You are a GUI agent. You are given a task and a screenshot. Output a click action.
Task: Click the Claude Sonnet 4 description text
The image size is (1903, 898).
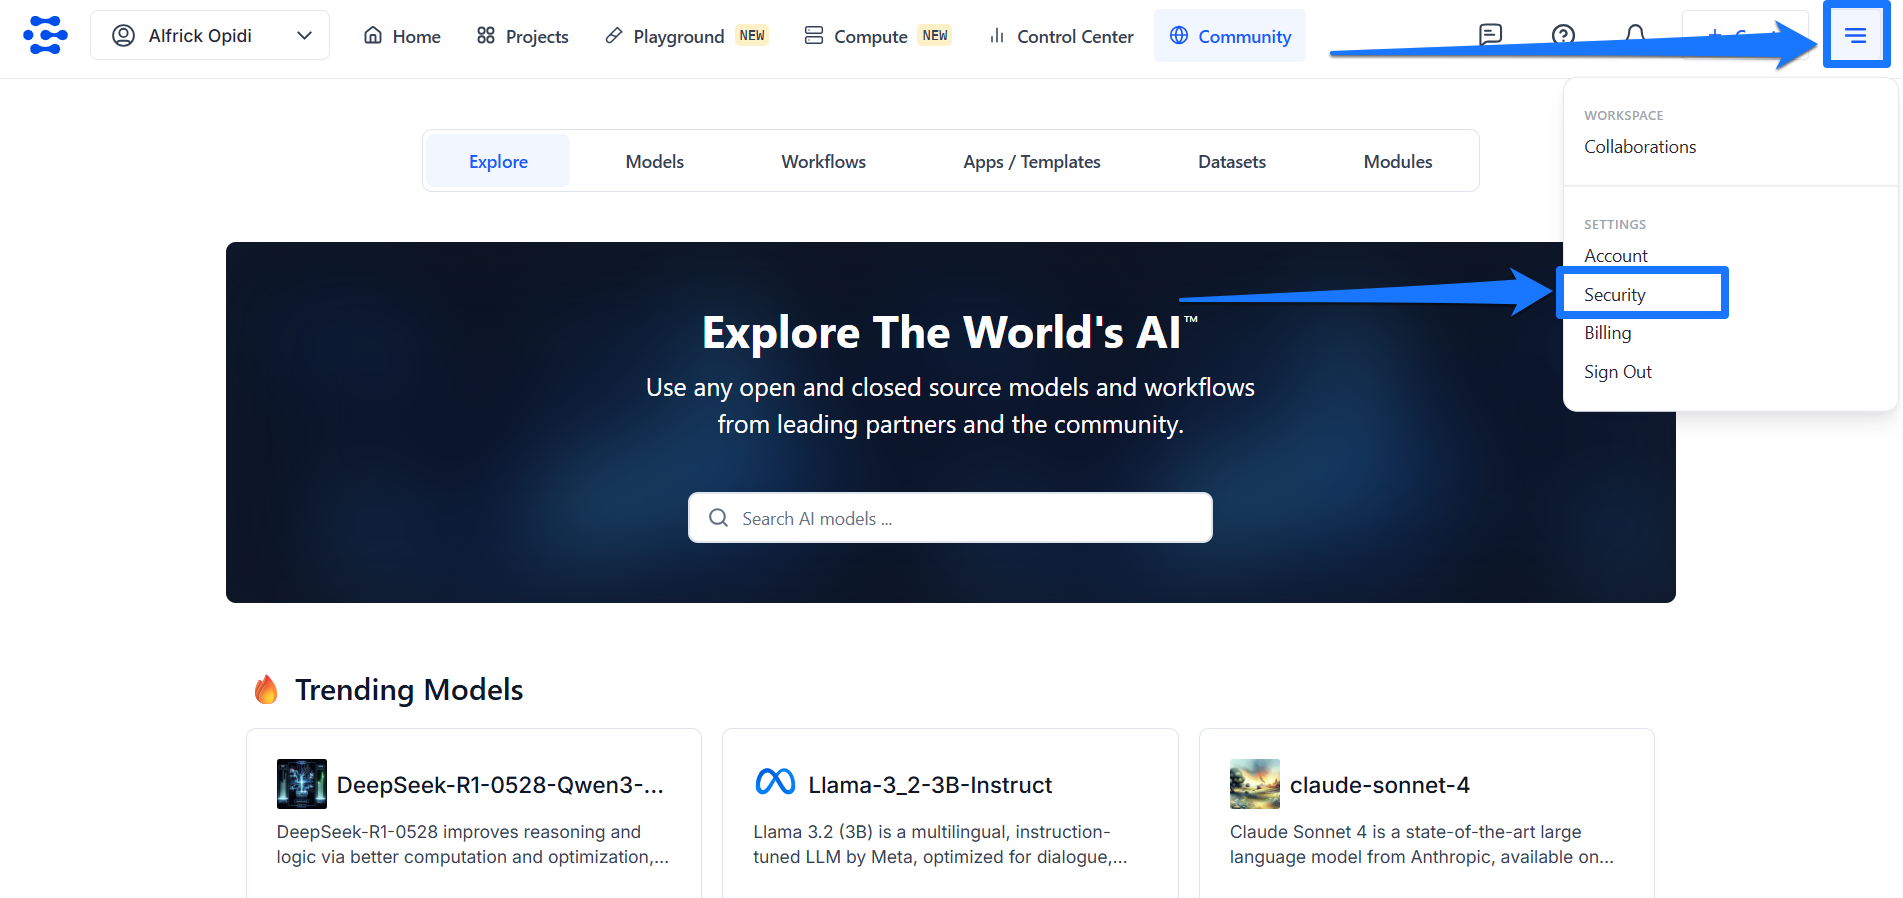coord(1421,844)
